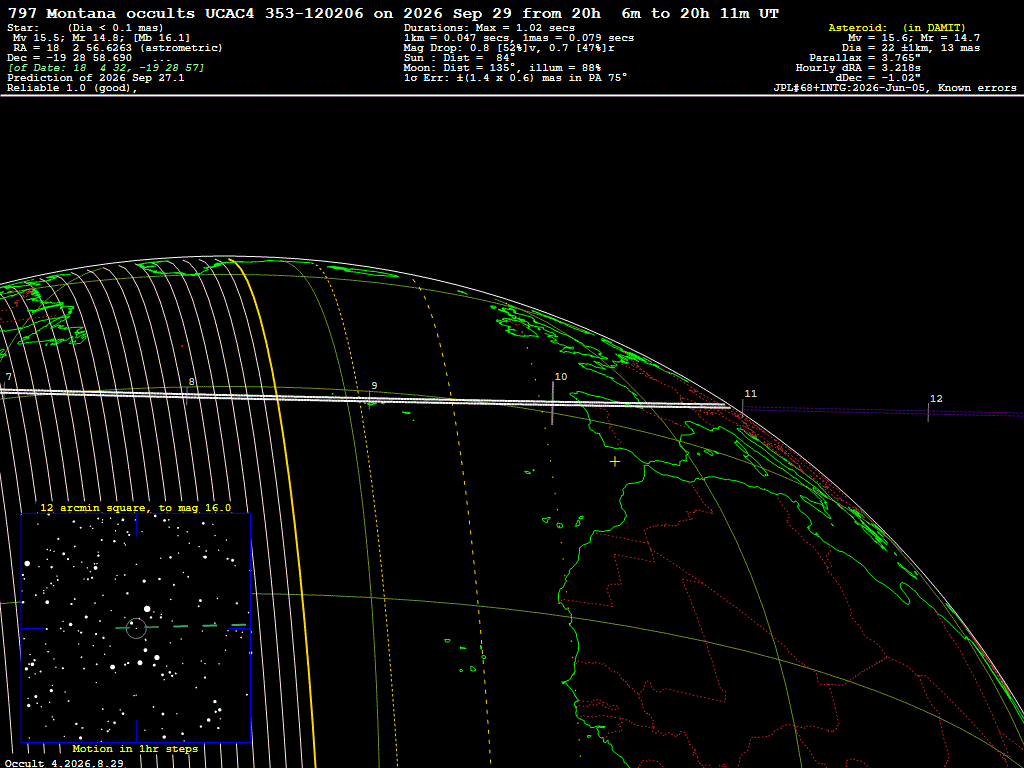
Task: Click the 'Reliable 1.0 (good)' status text
Action: coord(72,88)
